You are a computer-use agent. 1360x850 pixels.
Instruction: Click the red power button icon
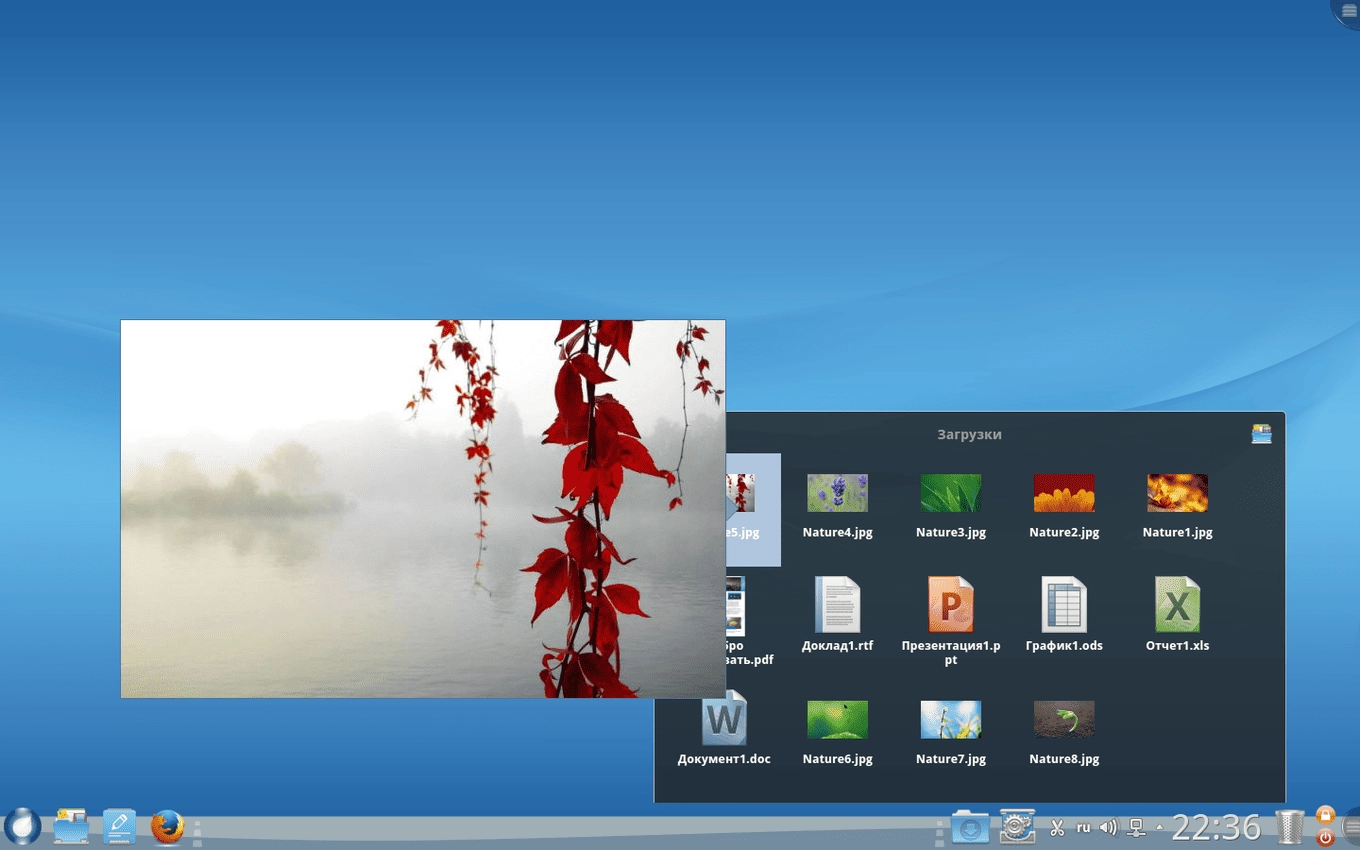(1326, 838)
